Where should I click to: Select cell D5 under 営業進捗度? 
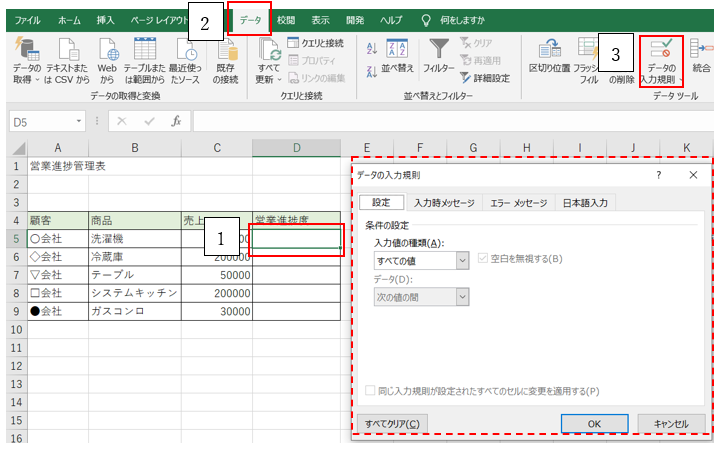tap(296, 238)
